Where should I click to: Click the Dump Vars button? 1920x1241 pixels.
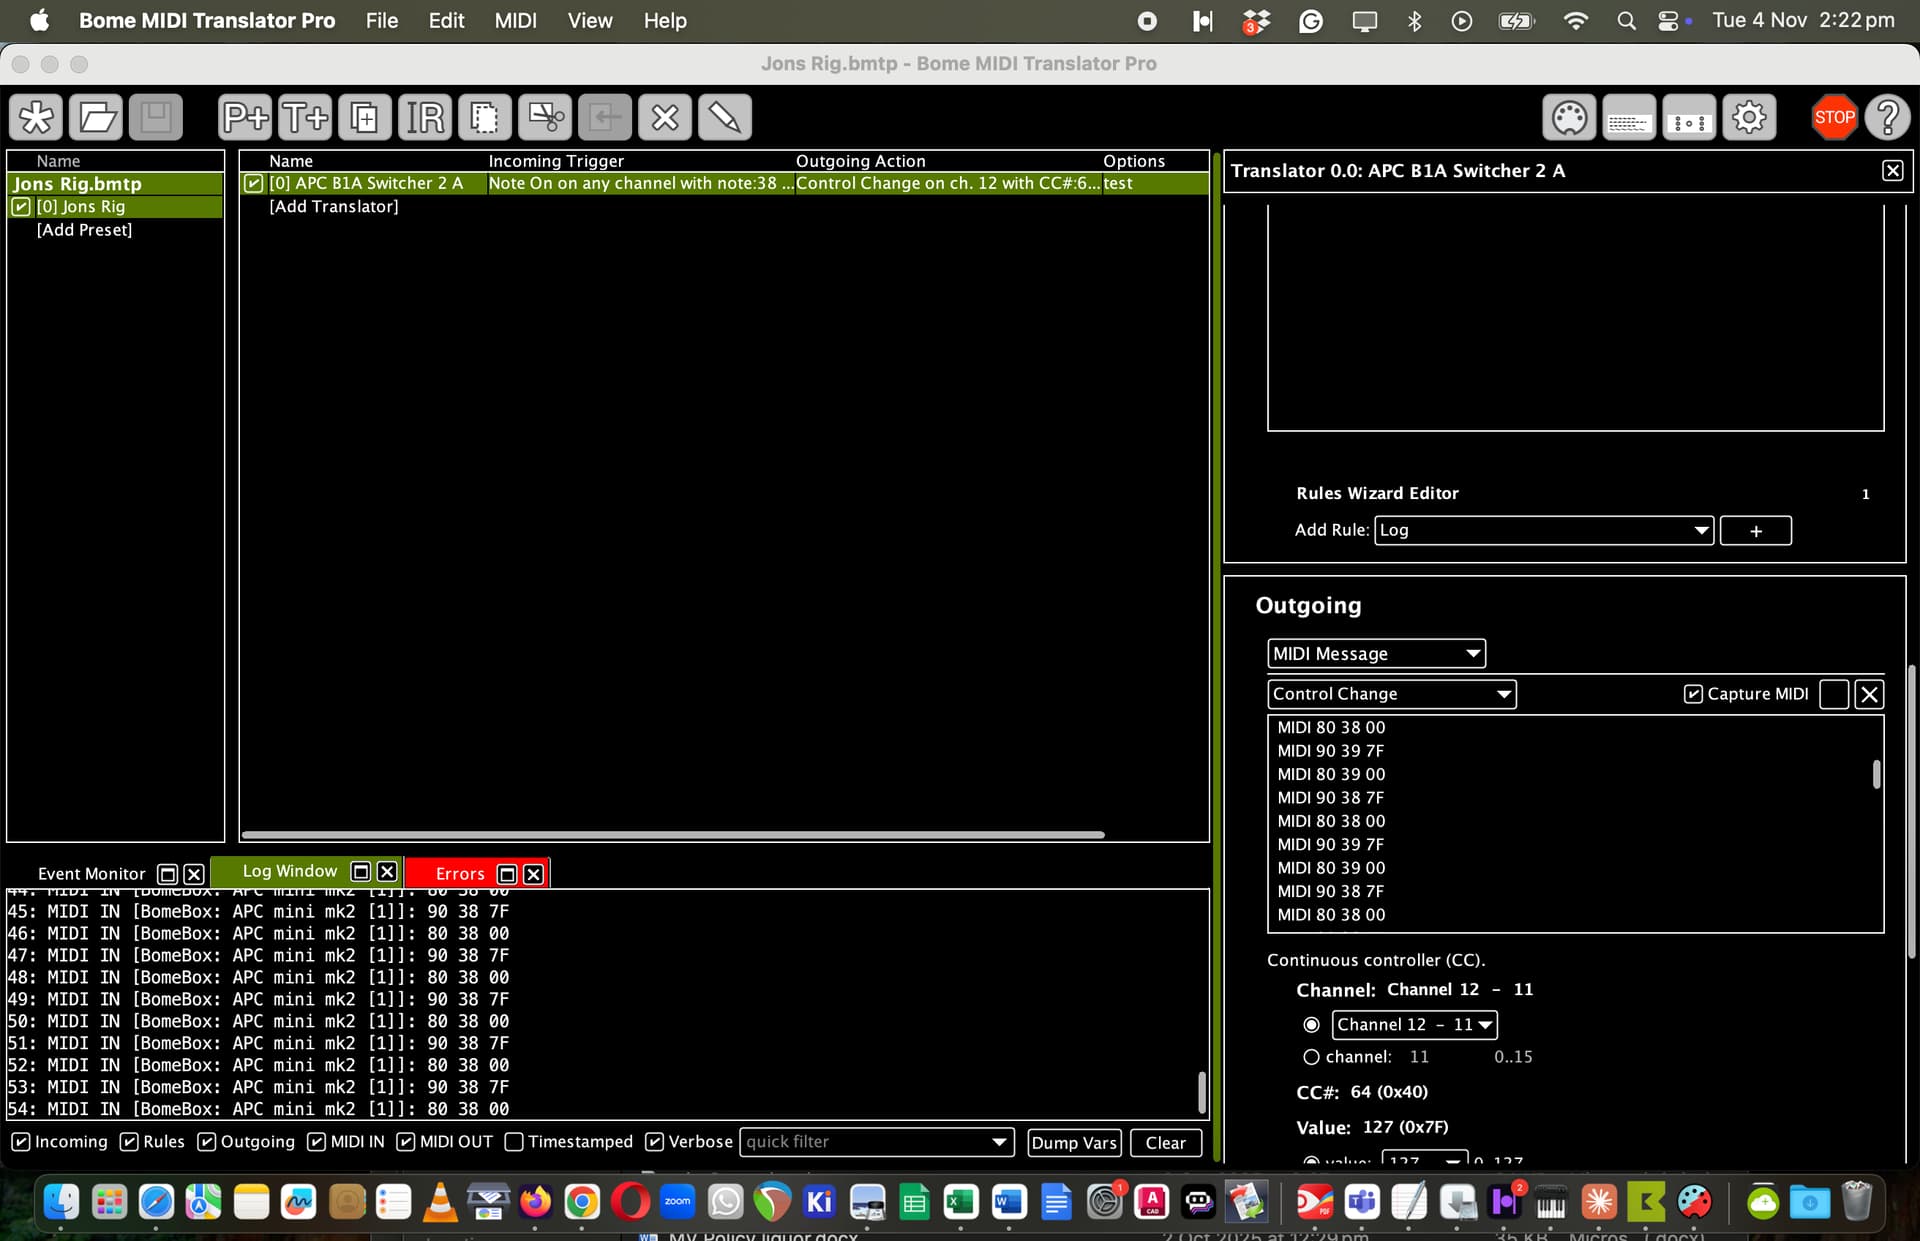1074,1143
